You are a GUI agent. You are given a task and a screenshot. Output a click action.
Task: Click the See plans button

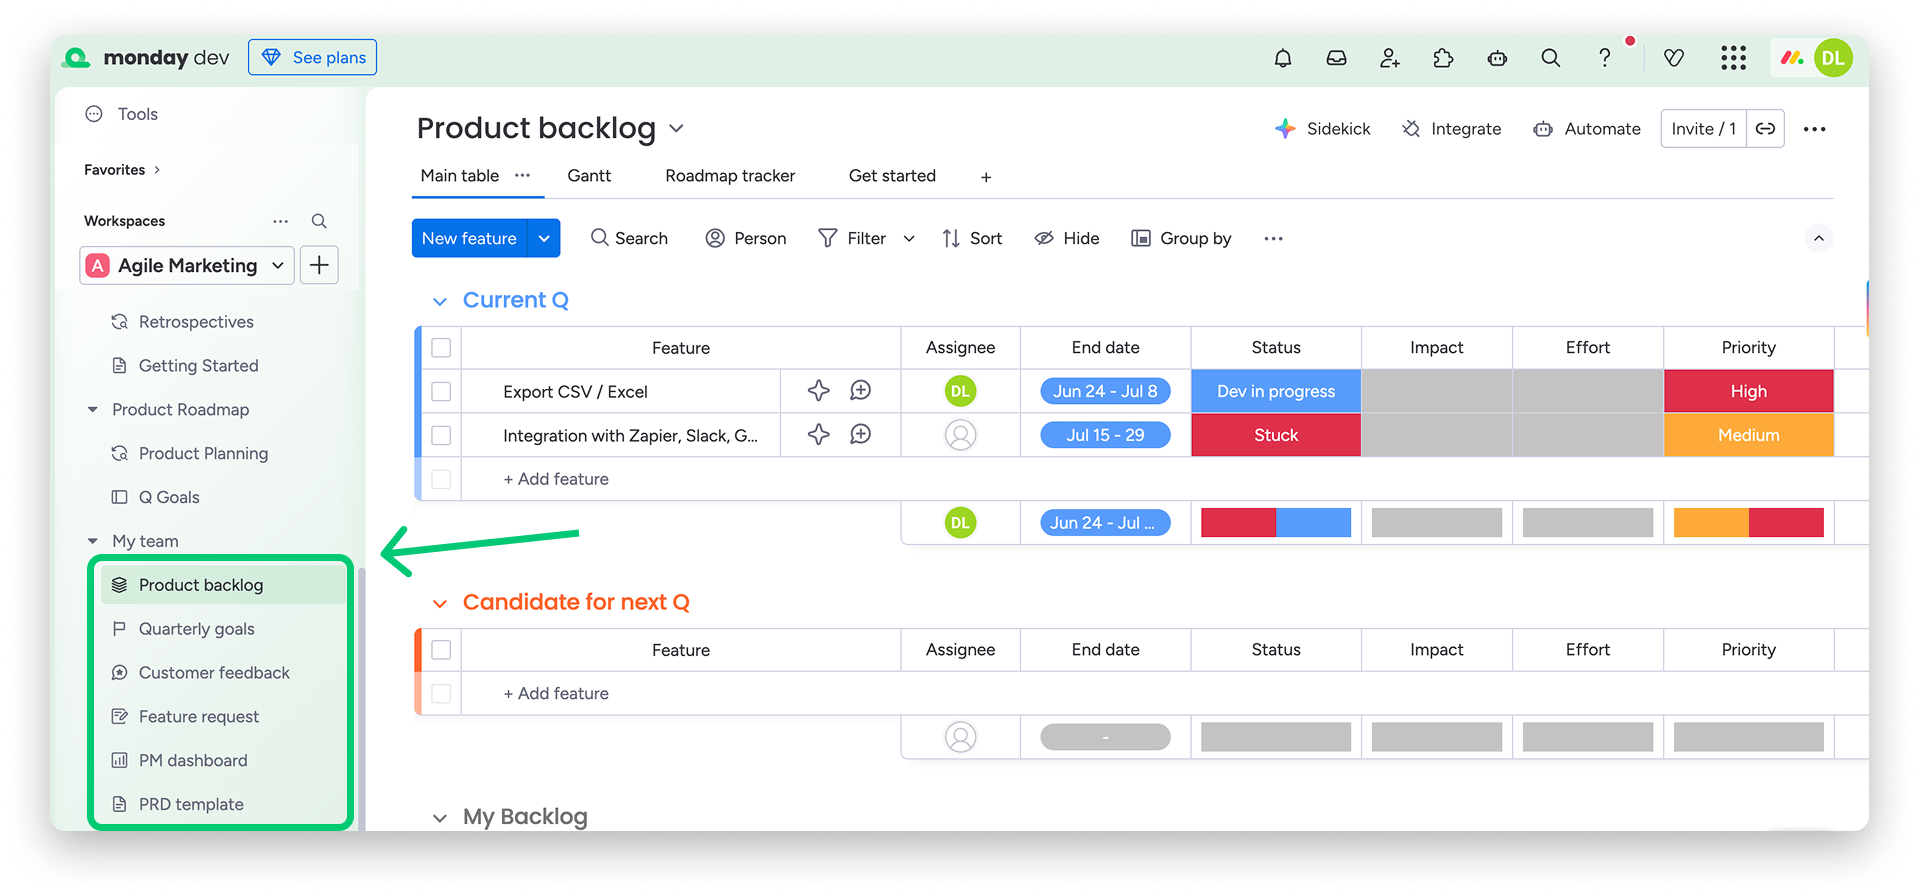(x=313, y=58)
